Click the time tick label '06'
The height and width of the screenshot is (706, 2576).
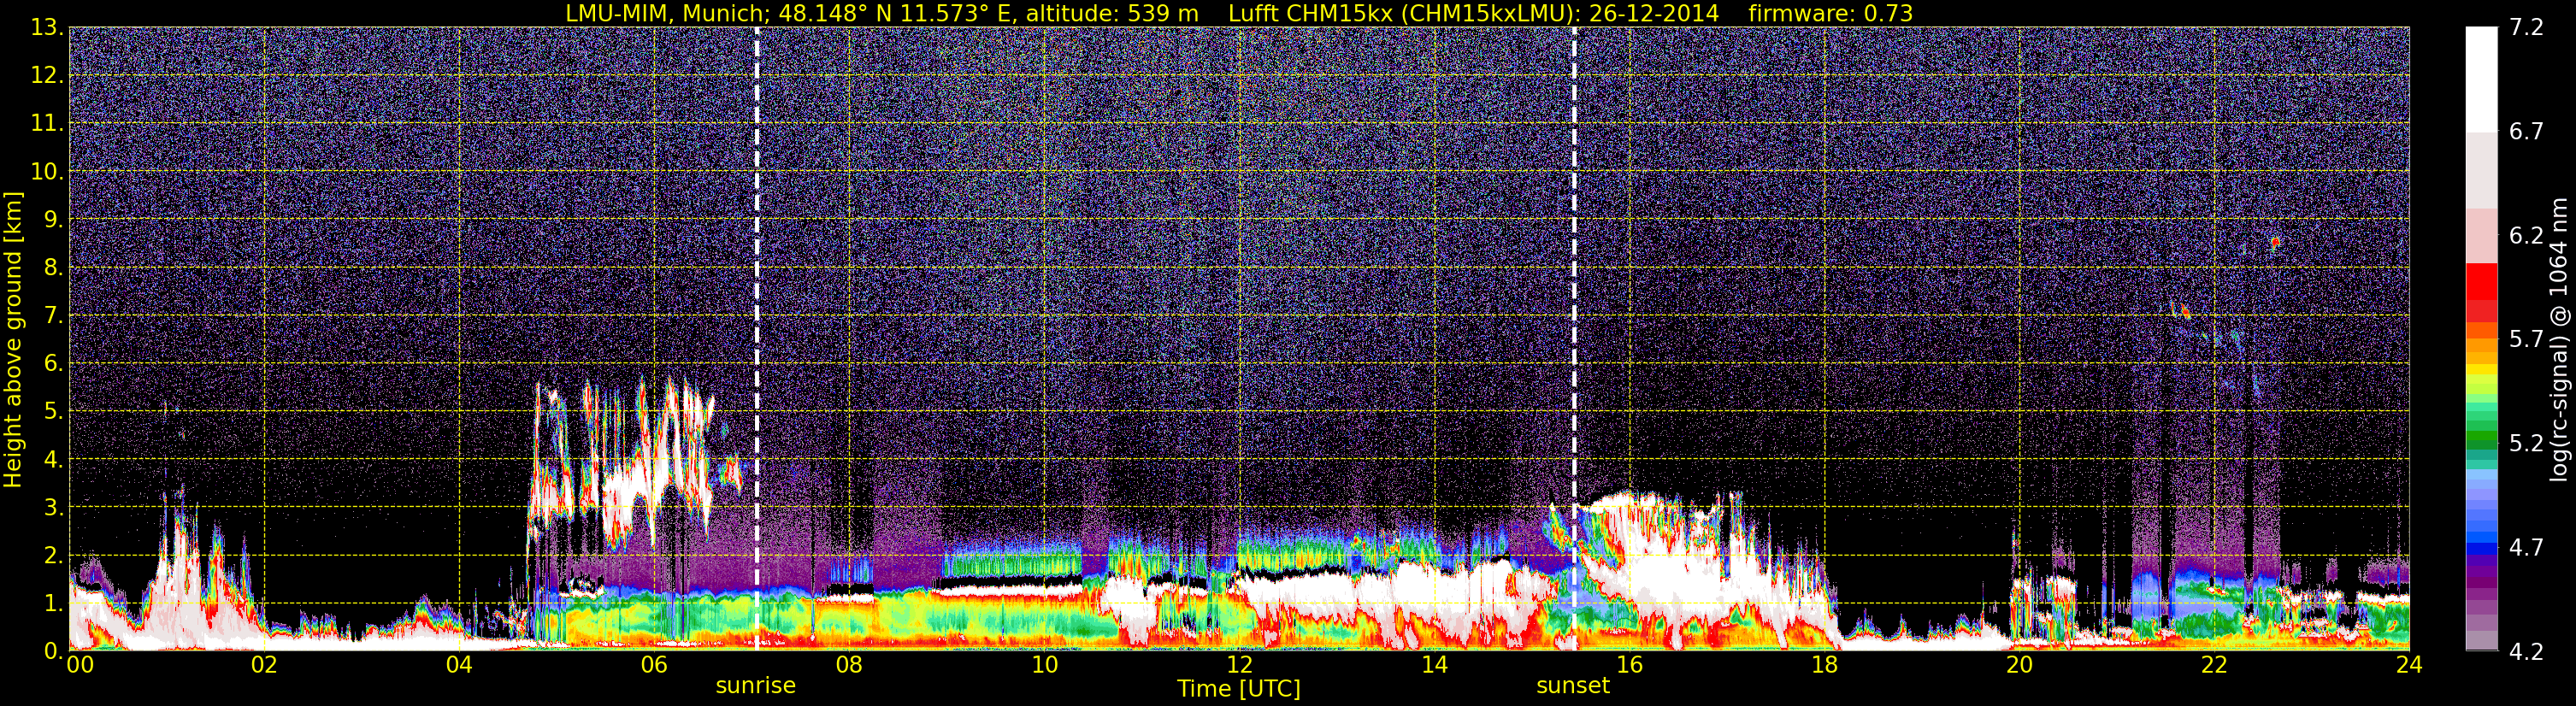click(654, 665)
